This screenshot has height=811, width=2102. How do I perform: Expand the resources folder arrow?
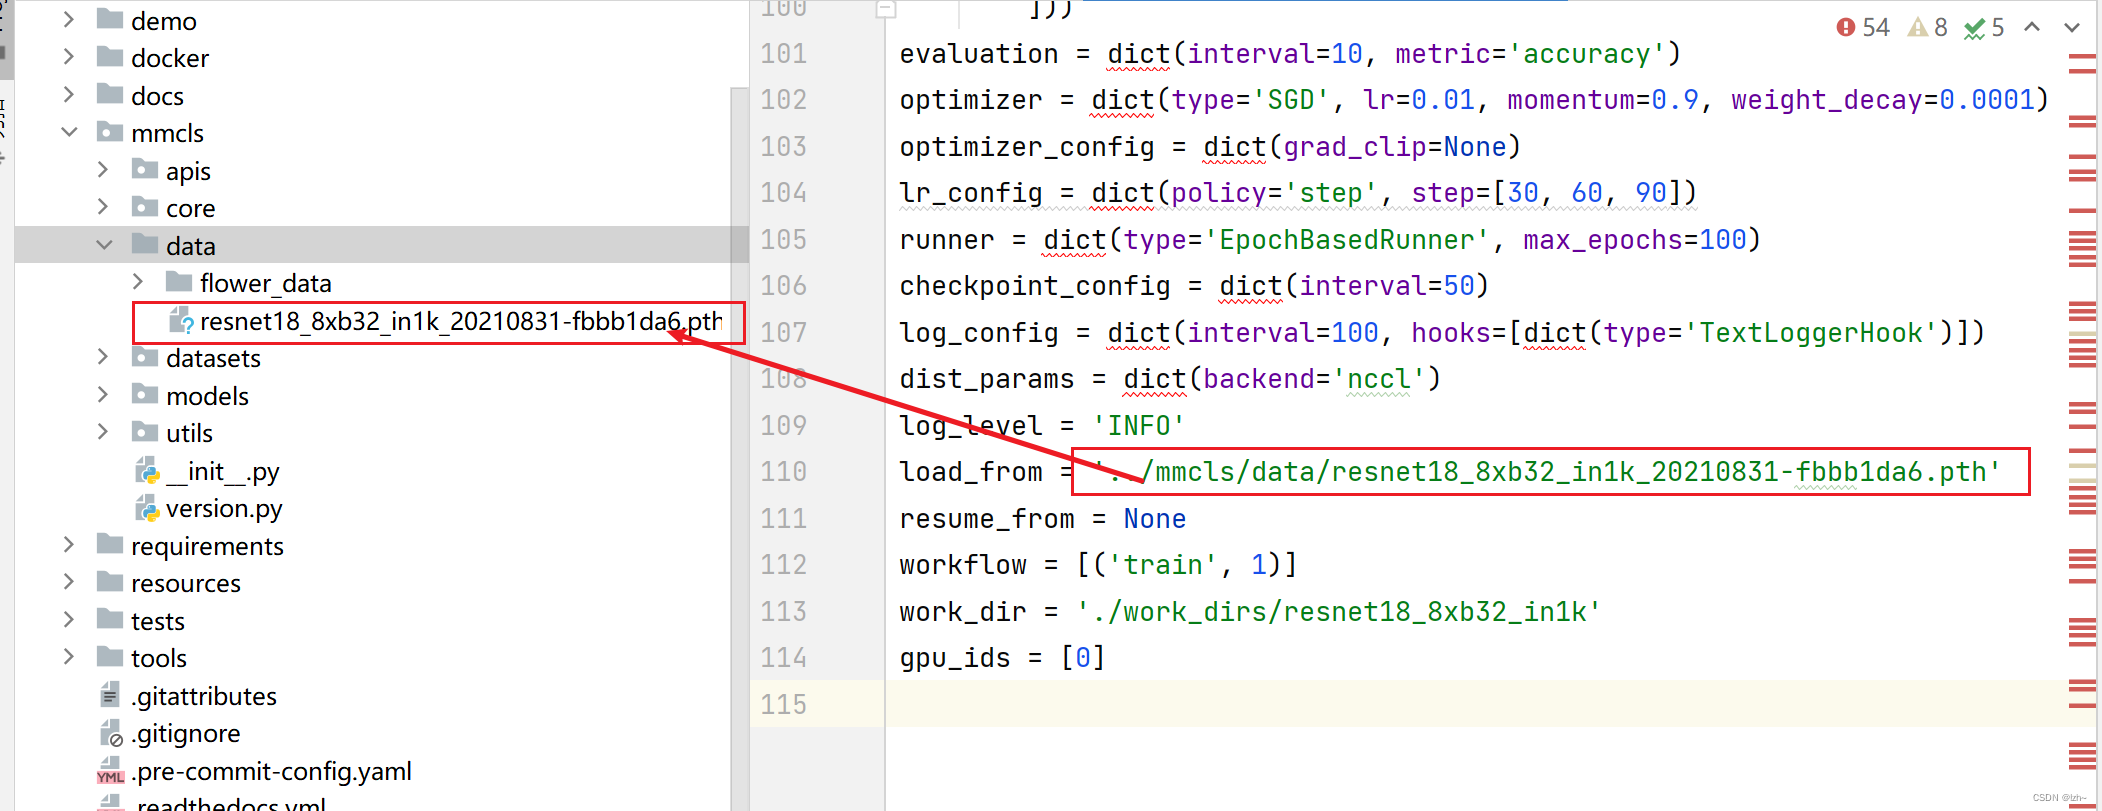tap(68, 582)
